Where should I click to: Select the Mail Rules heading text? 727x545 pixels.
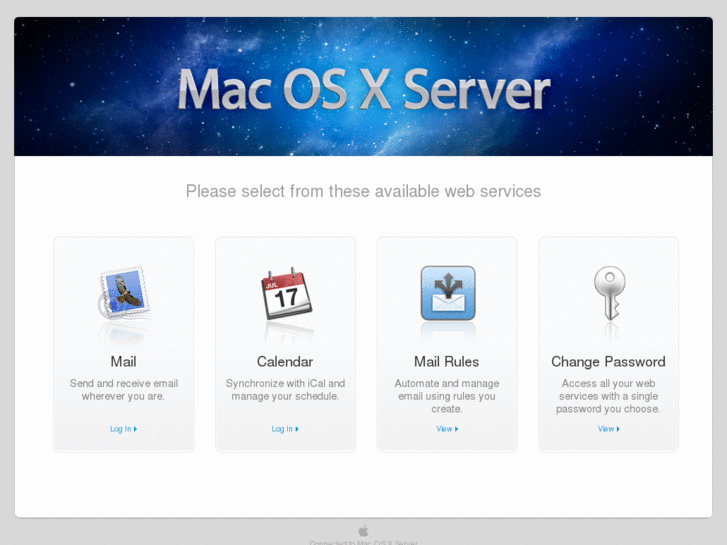point(446,362)
